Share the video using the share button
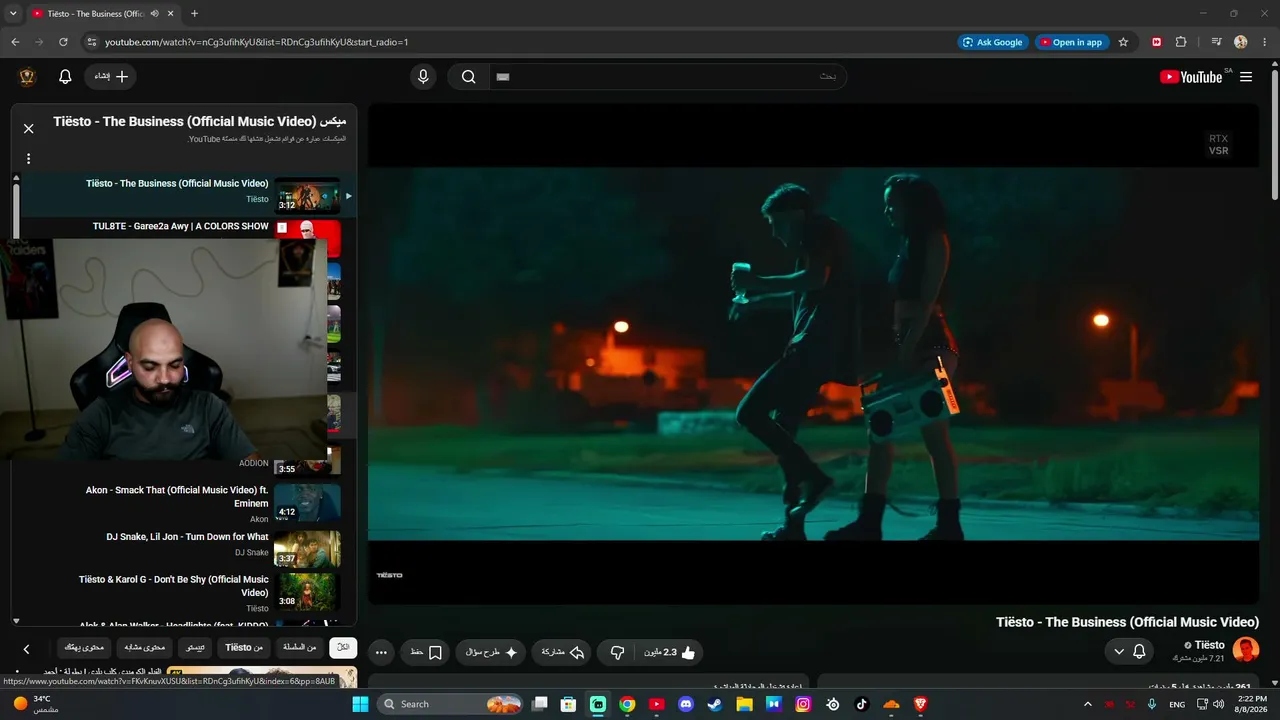1280x720 pixels. point(562,652)
